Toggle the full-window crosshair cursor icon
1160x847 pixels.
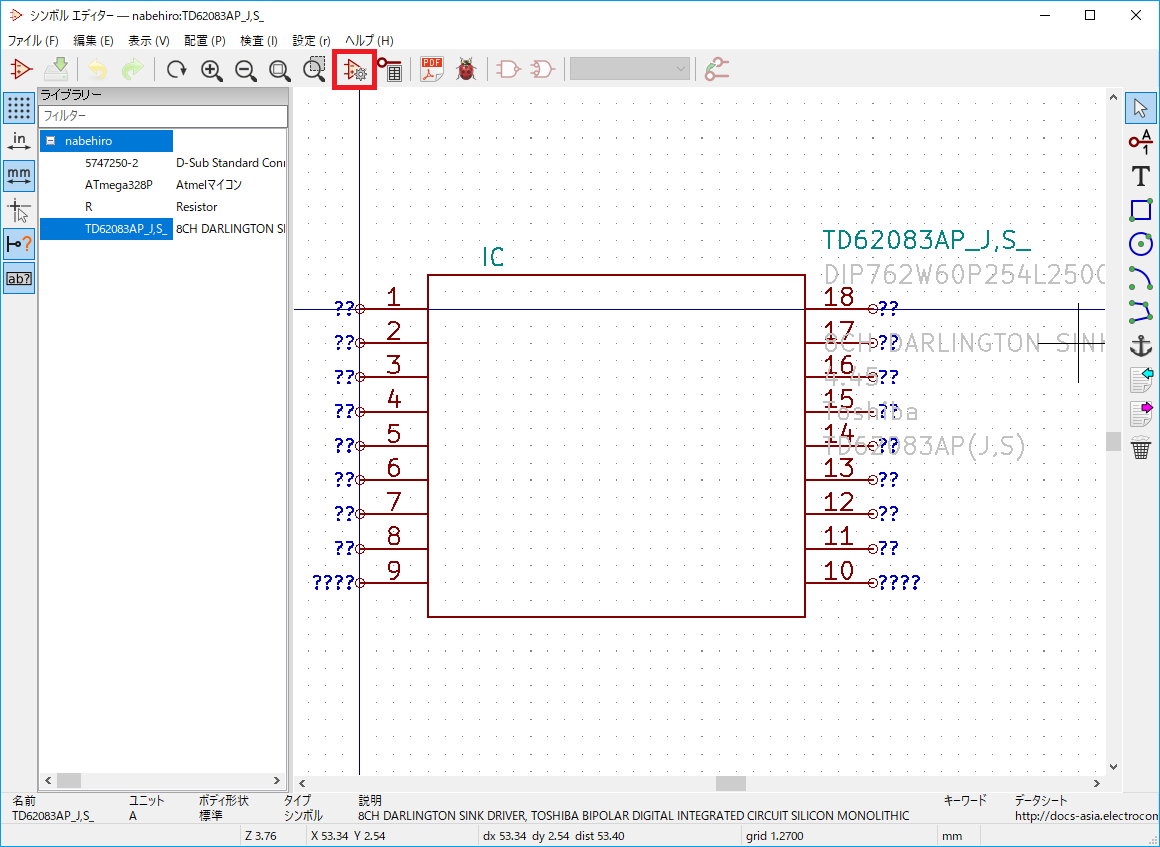coord(18,211)
